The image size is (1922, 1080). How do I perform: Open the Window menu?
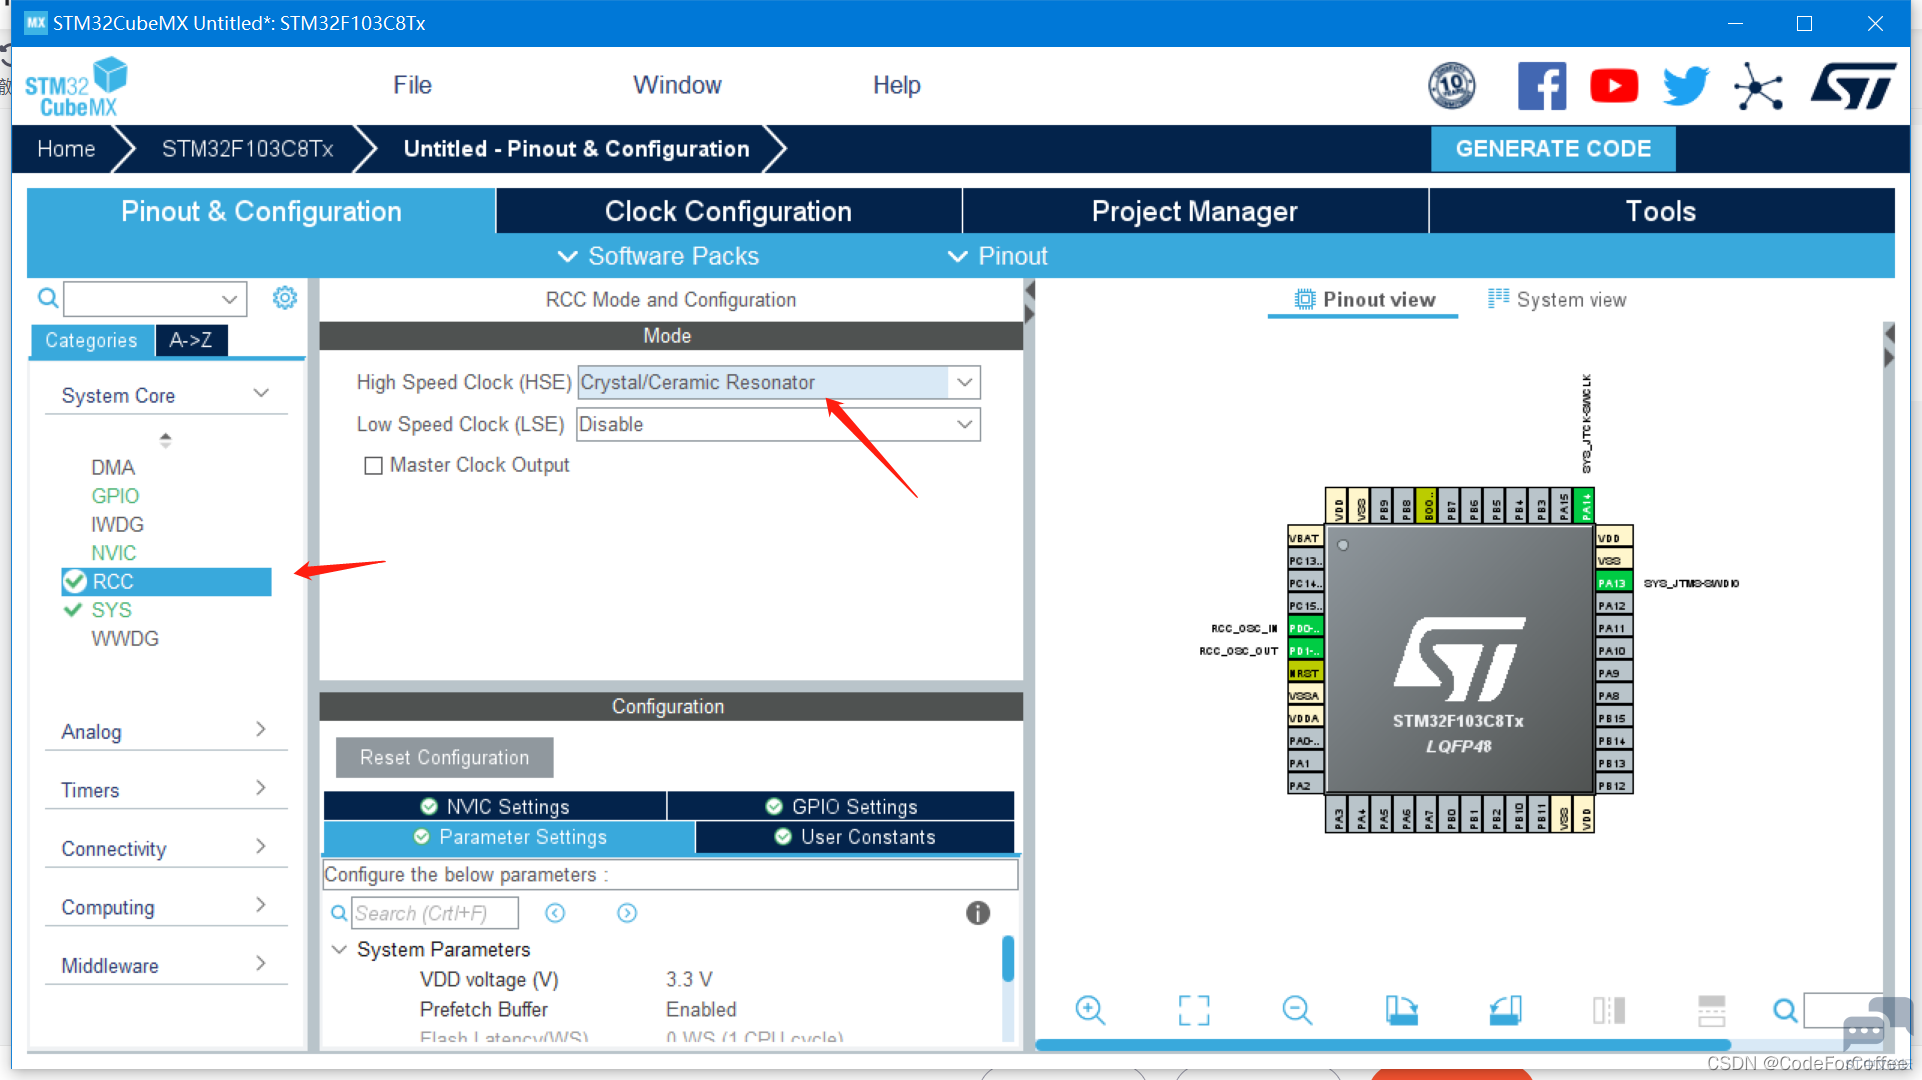tap(677, 85)
